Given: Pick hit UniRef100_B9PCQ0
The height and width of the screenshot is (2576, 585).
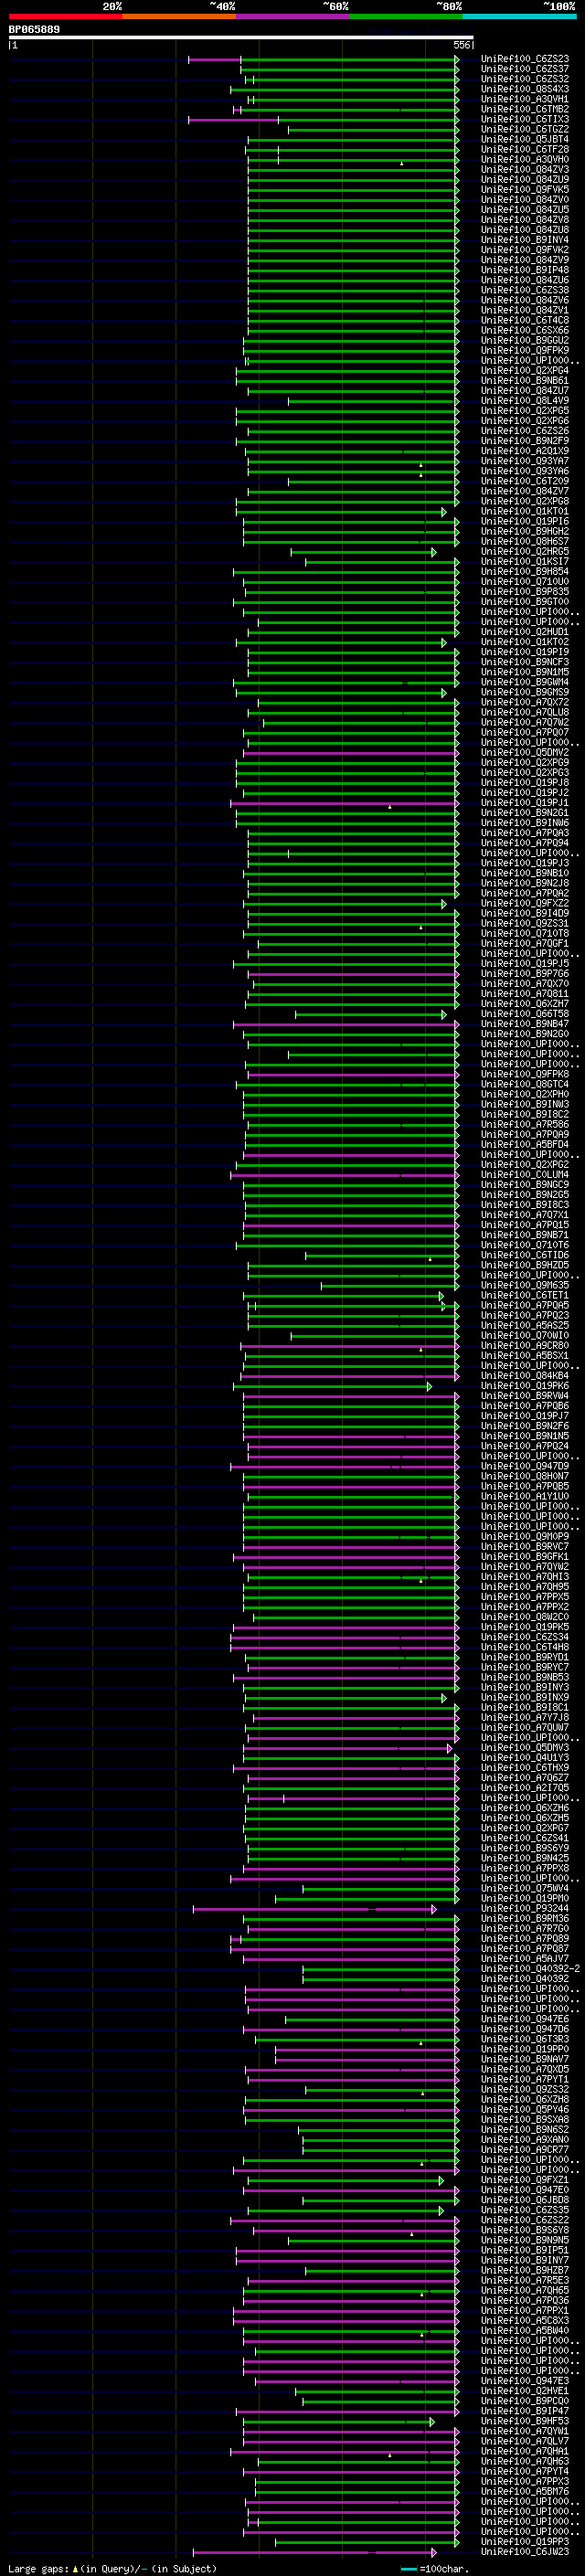Looking at the screenshot, I should pos(525,2401).
